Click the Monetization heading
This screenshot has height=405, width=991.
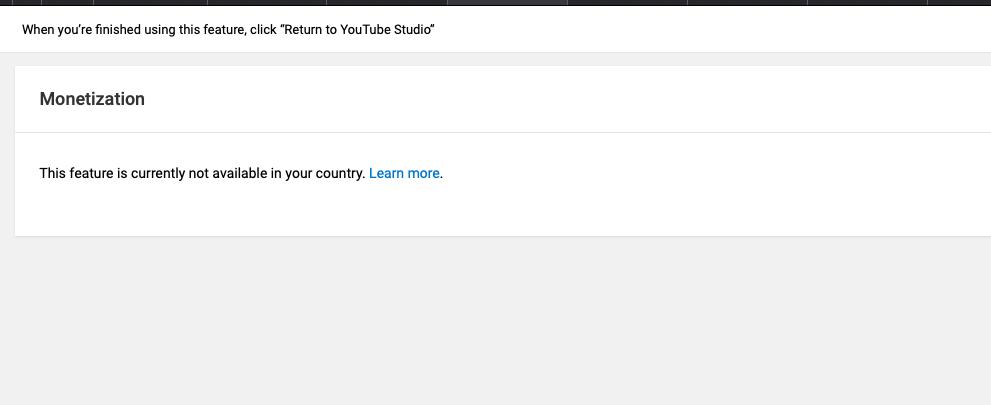coord(92,99)
